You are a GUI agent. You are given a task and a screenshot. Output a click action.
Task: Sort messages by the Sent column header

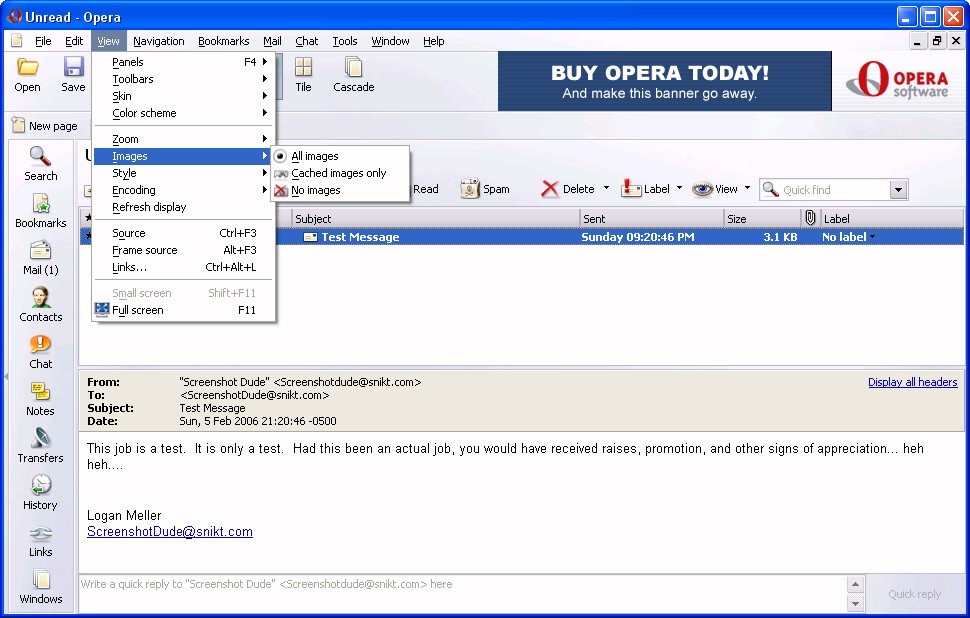coord(650,218)
